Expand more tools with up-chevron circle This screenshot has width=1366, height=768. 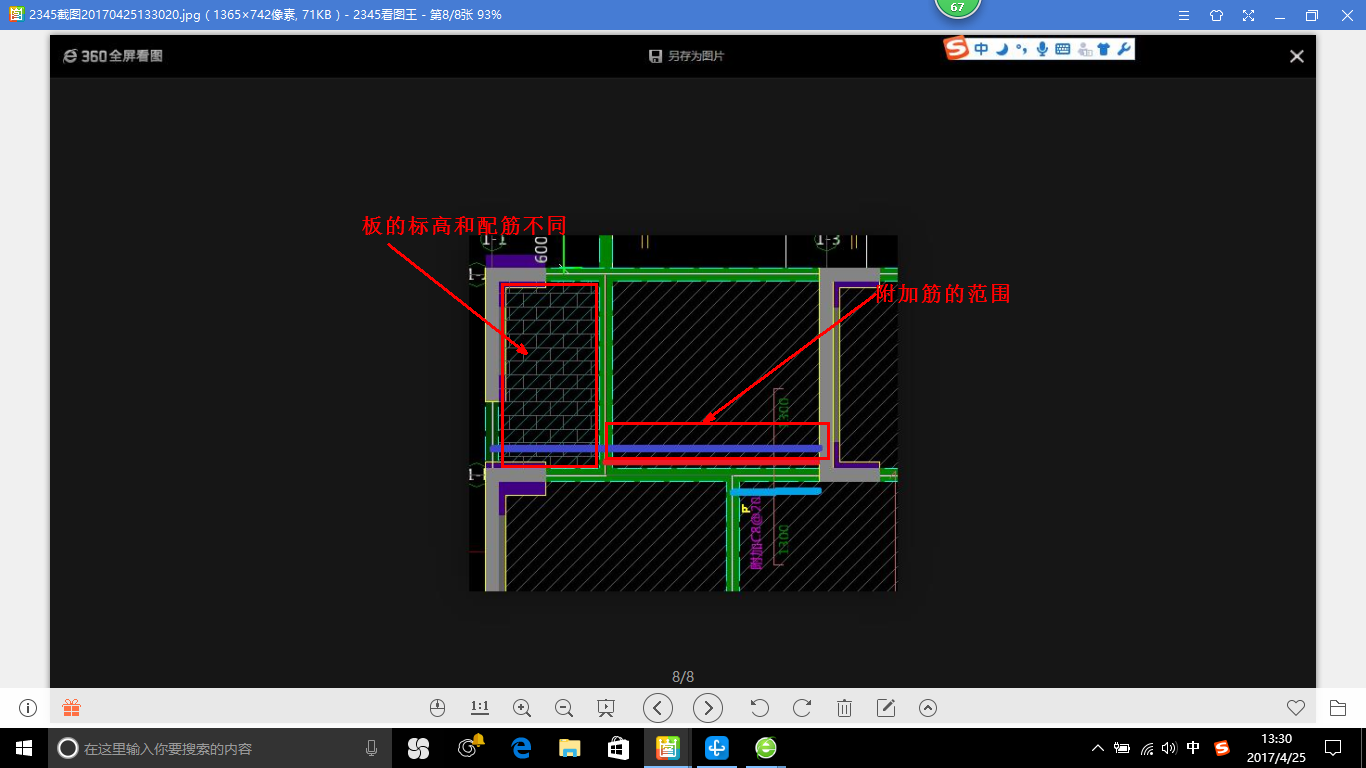(928, 708)
